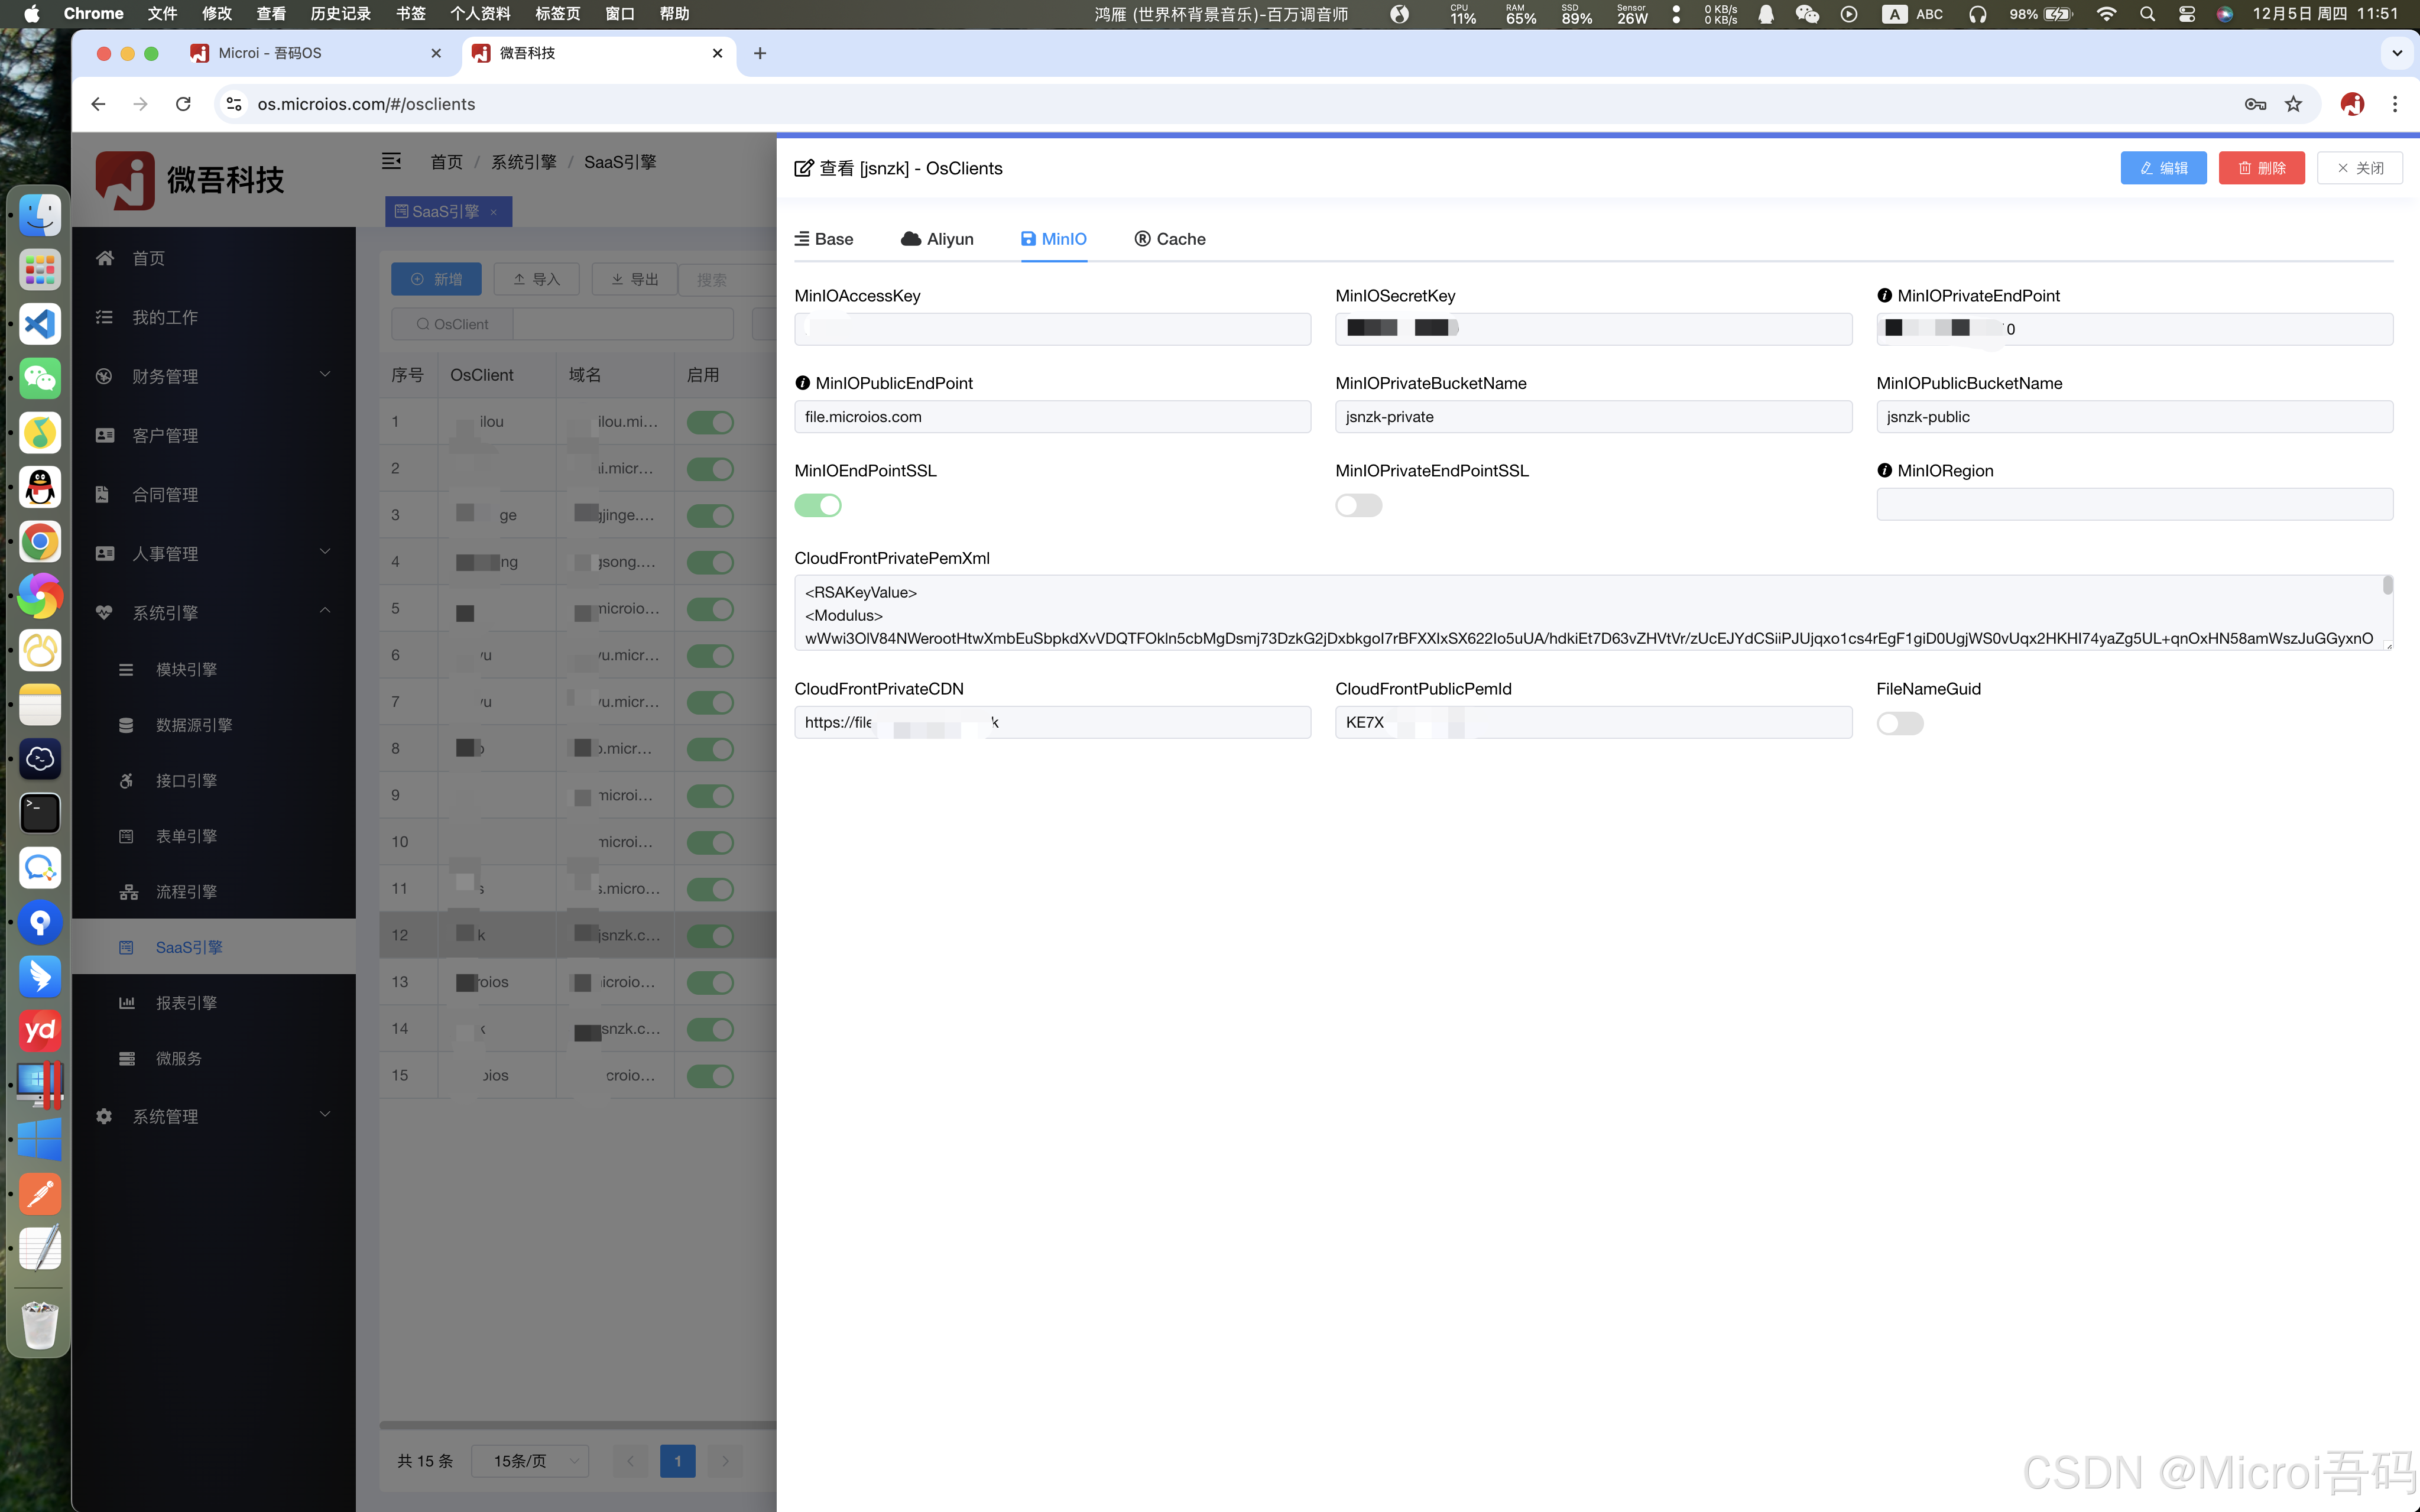Open the 15条/页 page size dropdown
This screenshot has height=1512, width=2420.
pos(530,1461)
